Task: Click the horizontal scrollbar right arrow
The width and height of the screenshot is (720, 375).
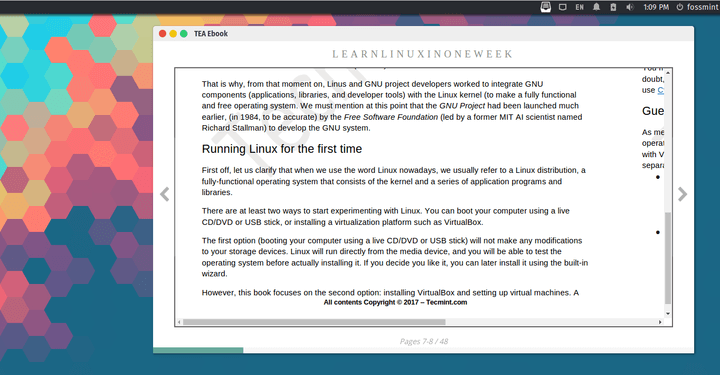Action: [660, 322]
